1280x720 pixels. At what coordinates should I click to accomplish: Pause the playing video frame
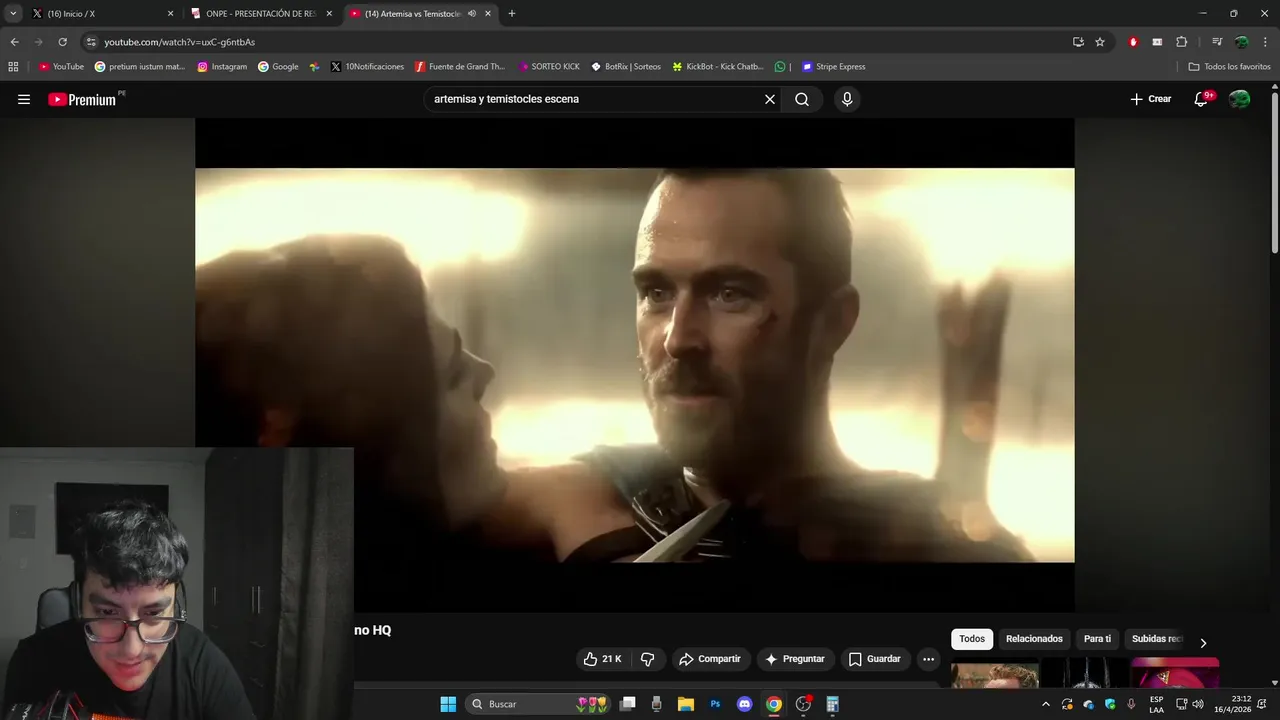click(x=634, y=365)
